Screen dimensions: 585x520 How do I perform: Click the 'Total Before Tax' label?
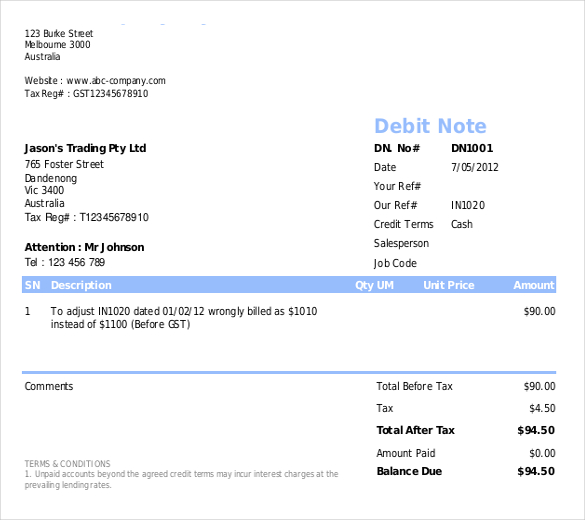coord(414,386)
